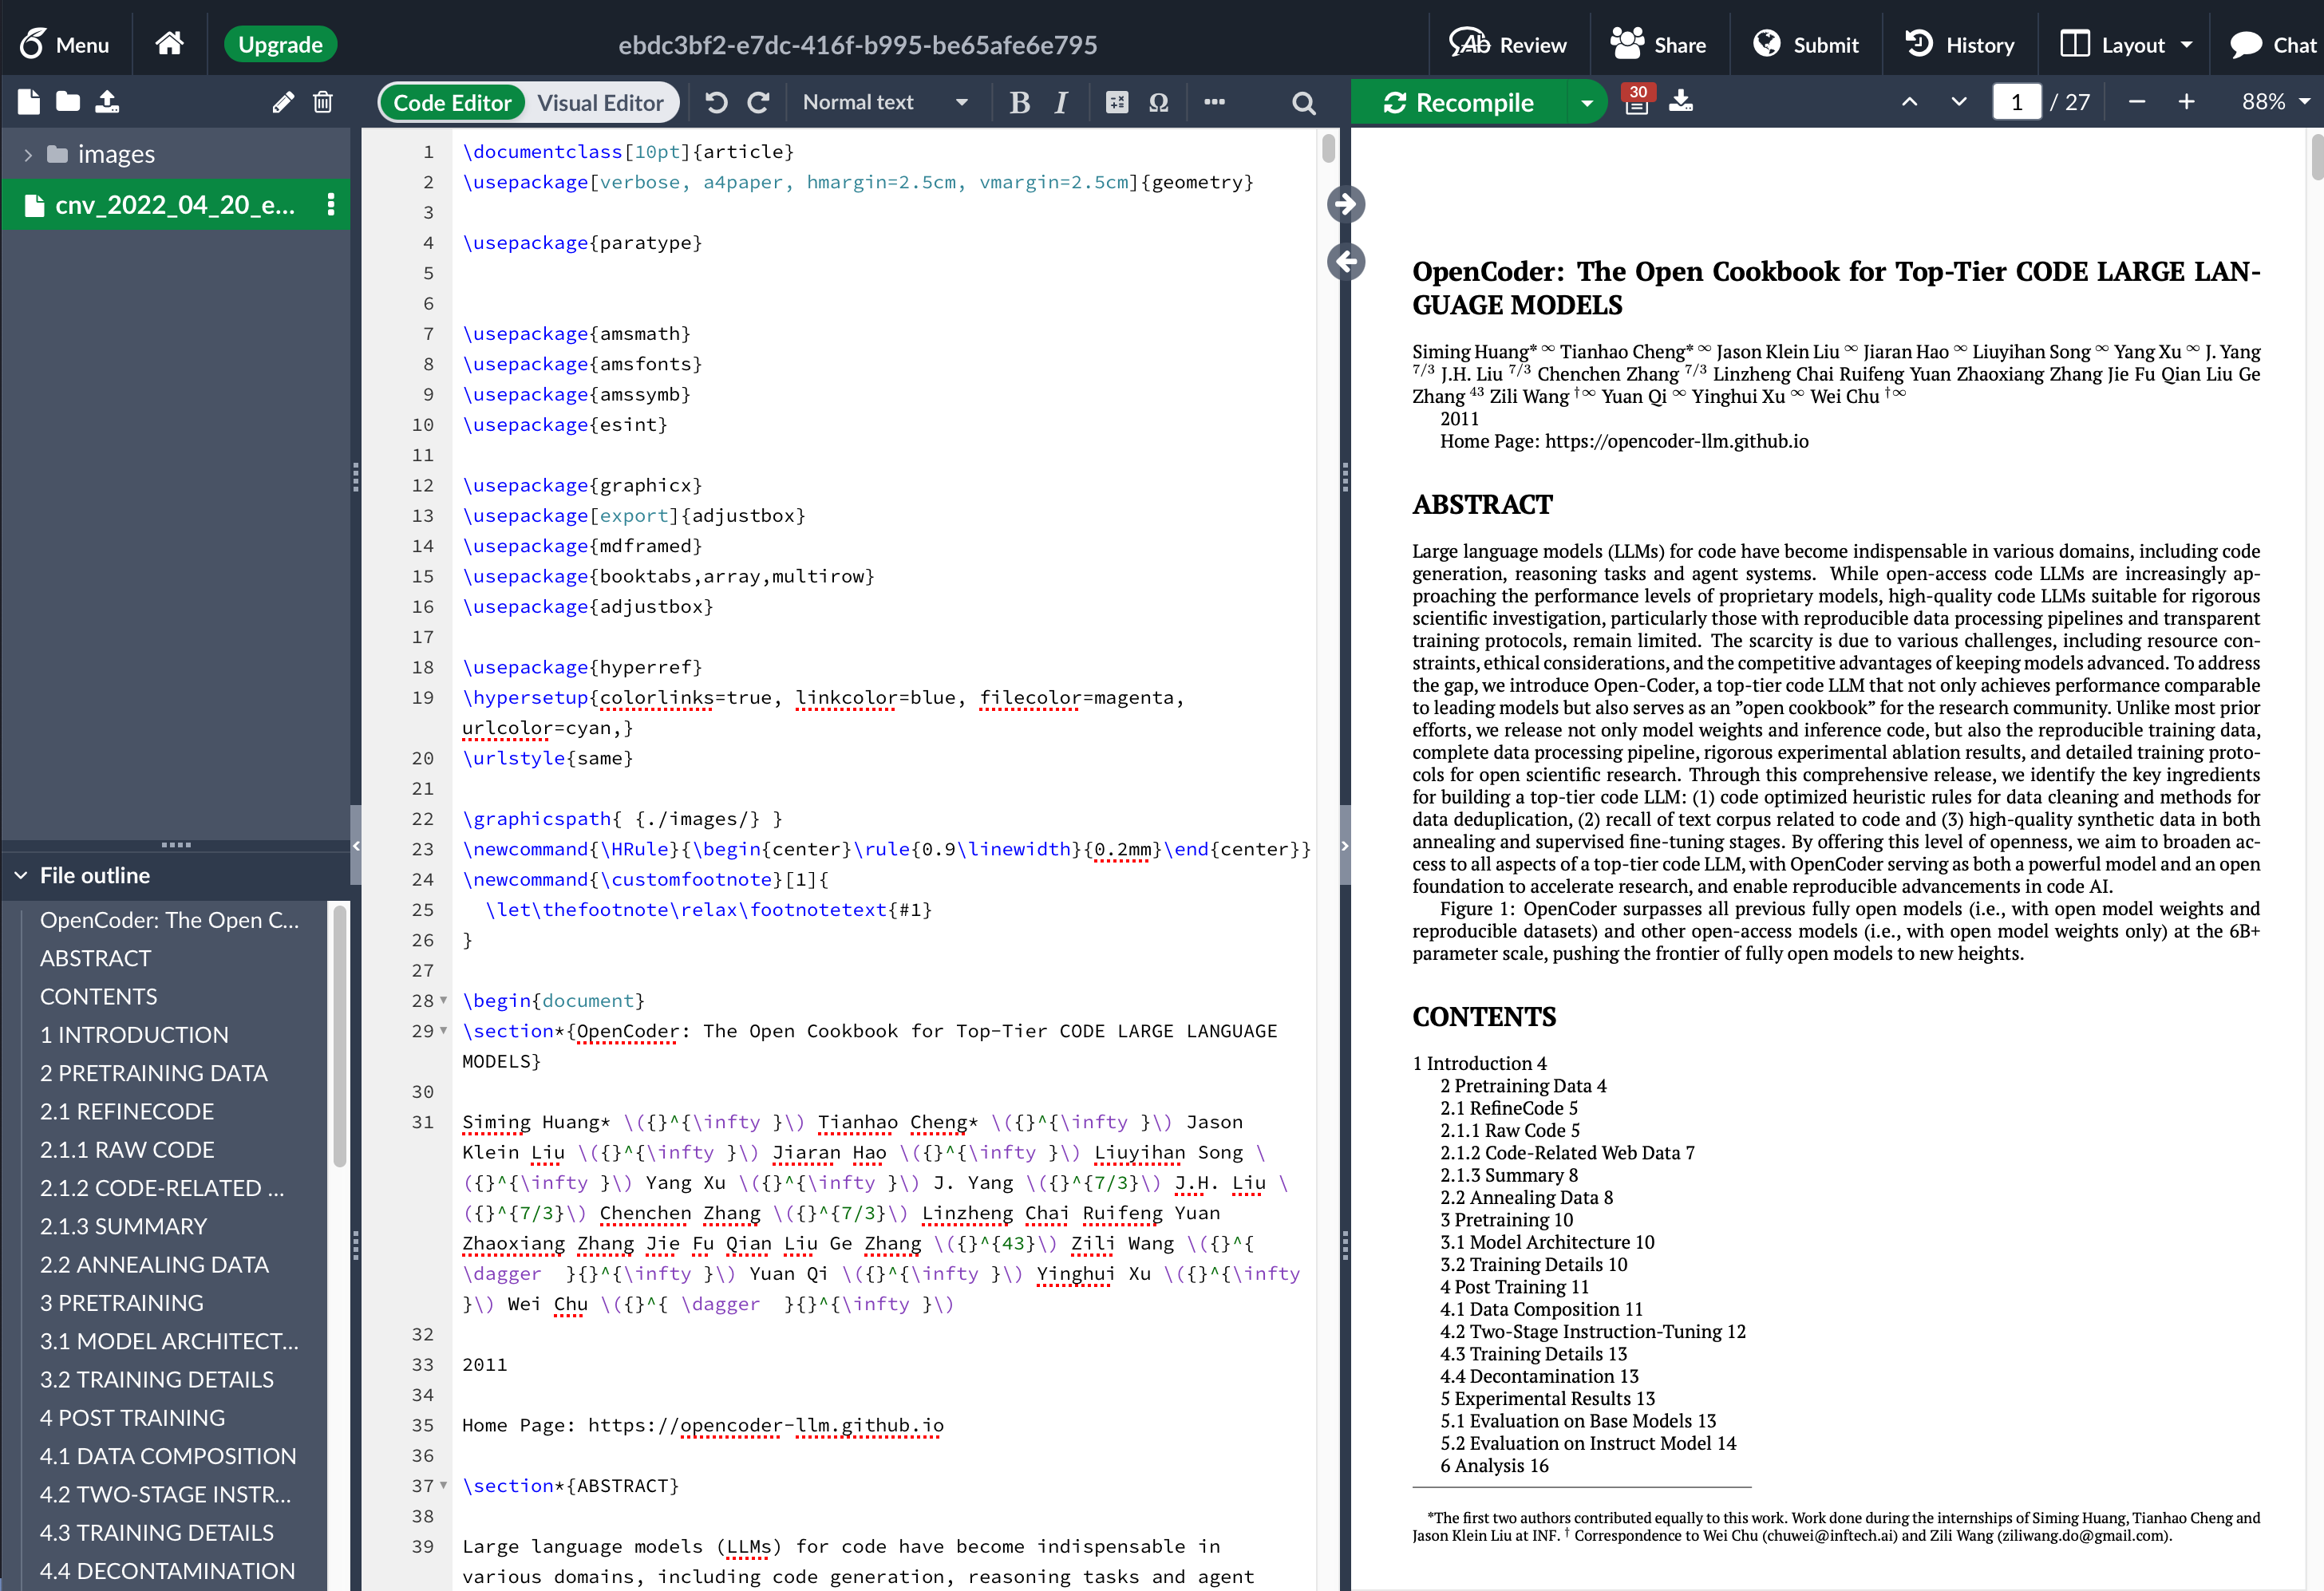Jump to 4.1 DATA COMPOSITION in outline
The height and width of the screenshot is (1591, 2324).
168,1455
